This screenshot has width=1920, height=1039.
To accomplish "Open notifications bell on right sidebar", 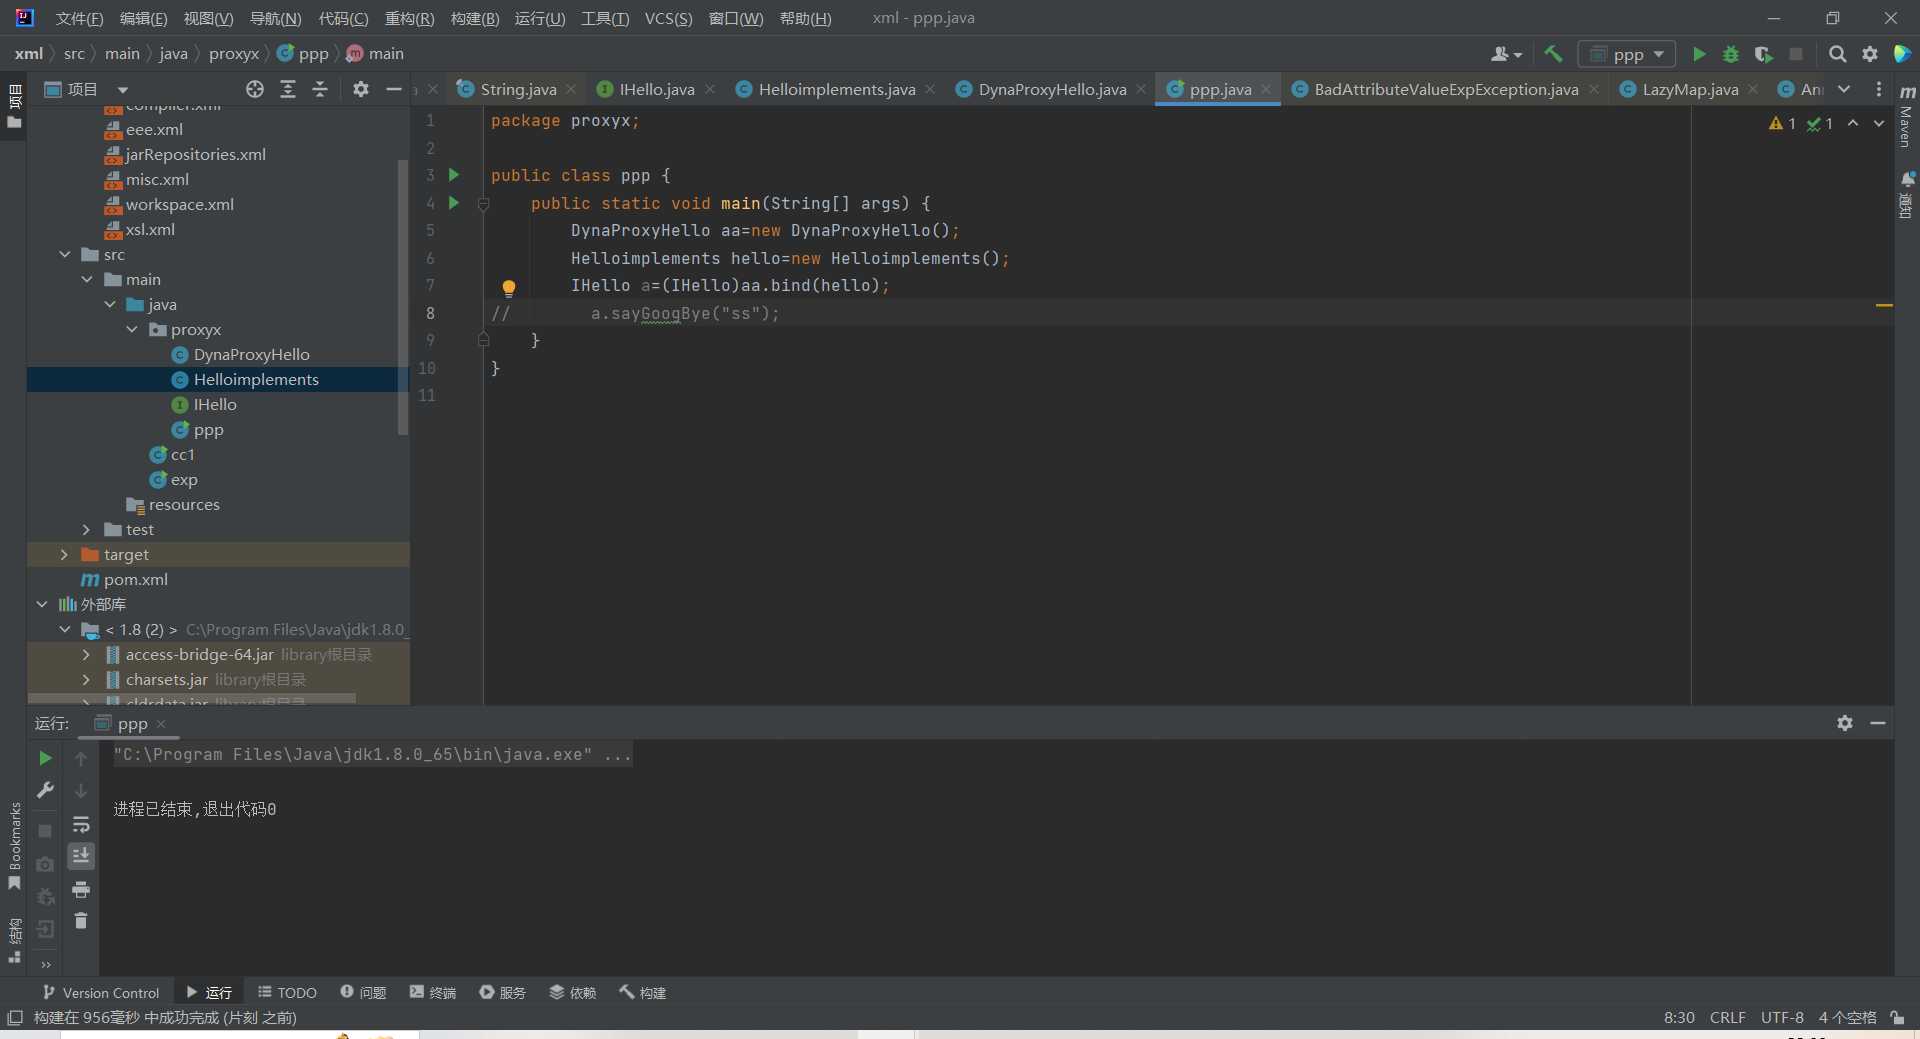I will [x=1907, y=179].
